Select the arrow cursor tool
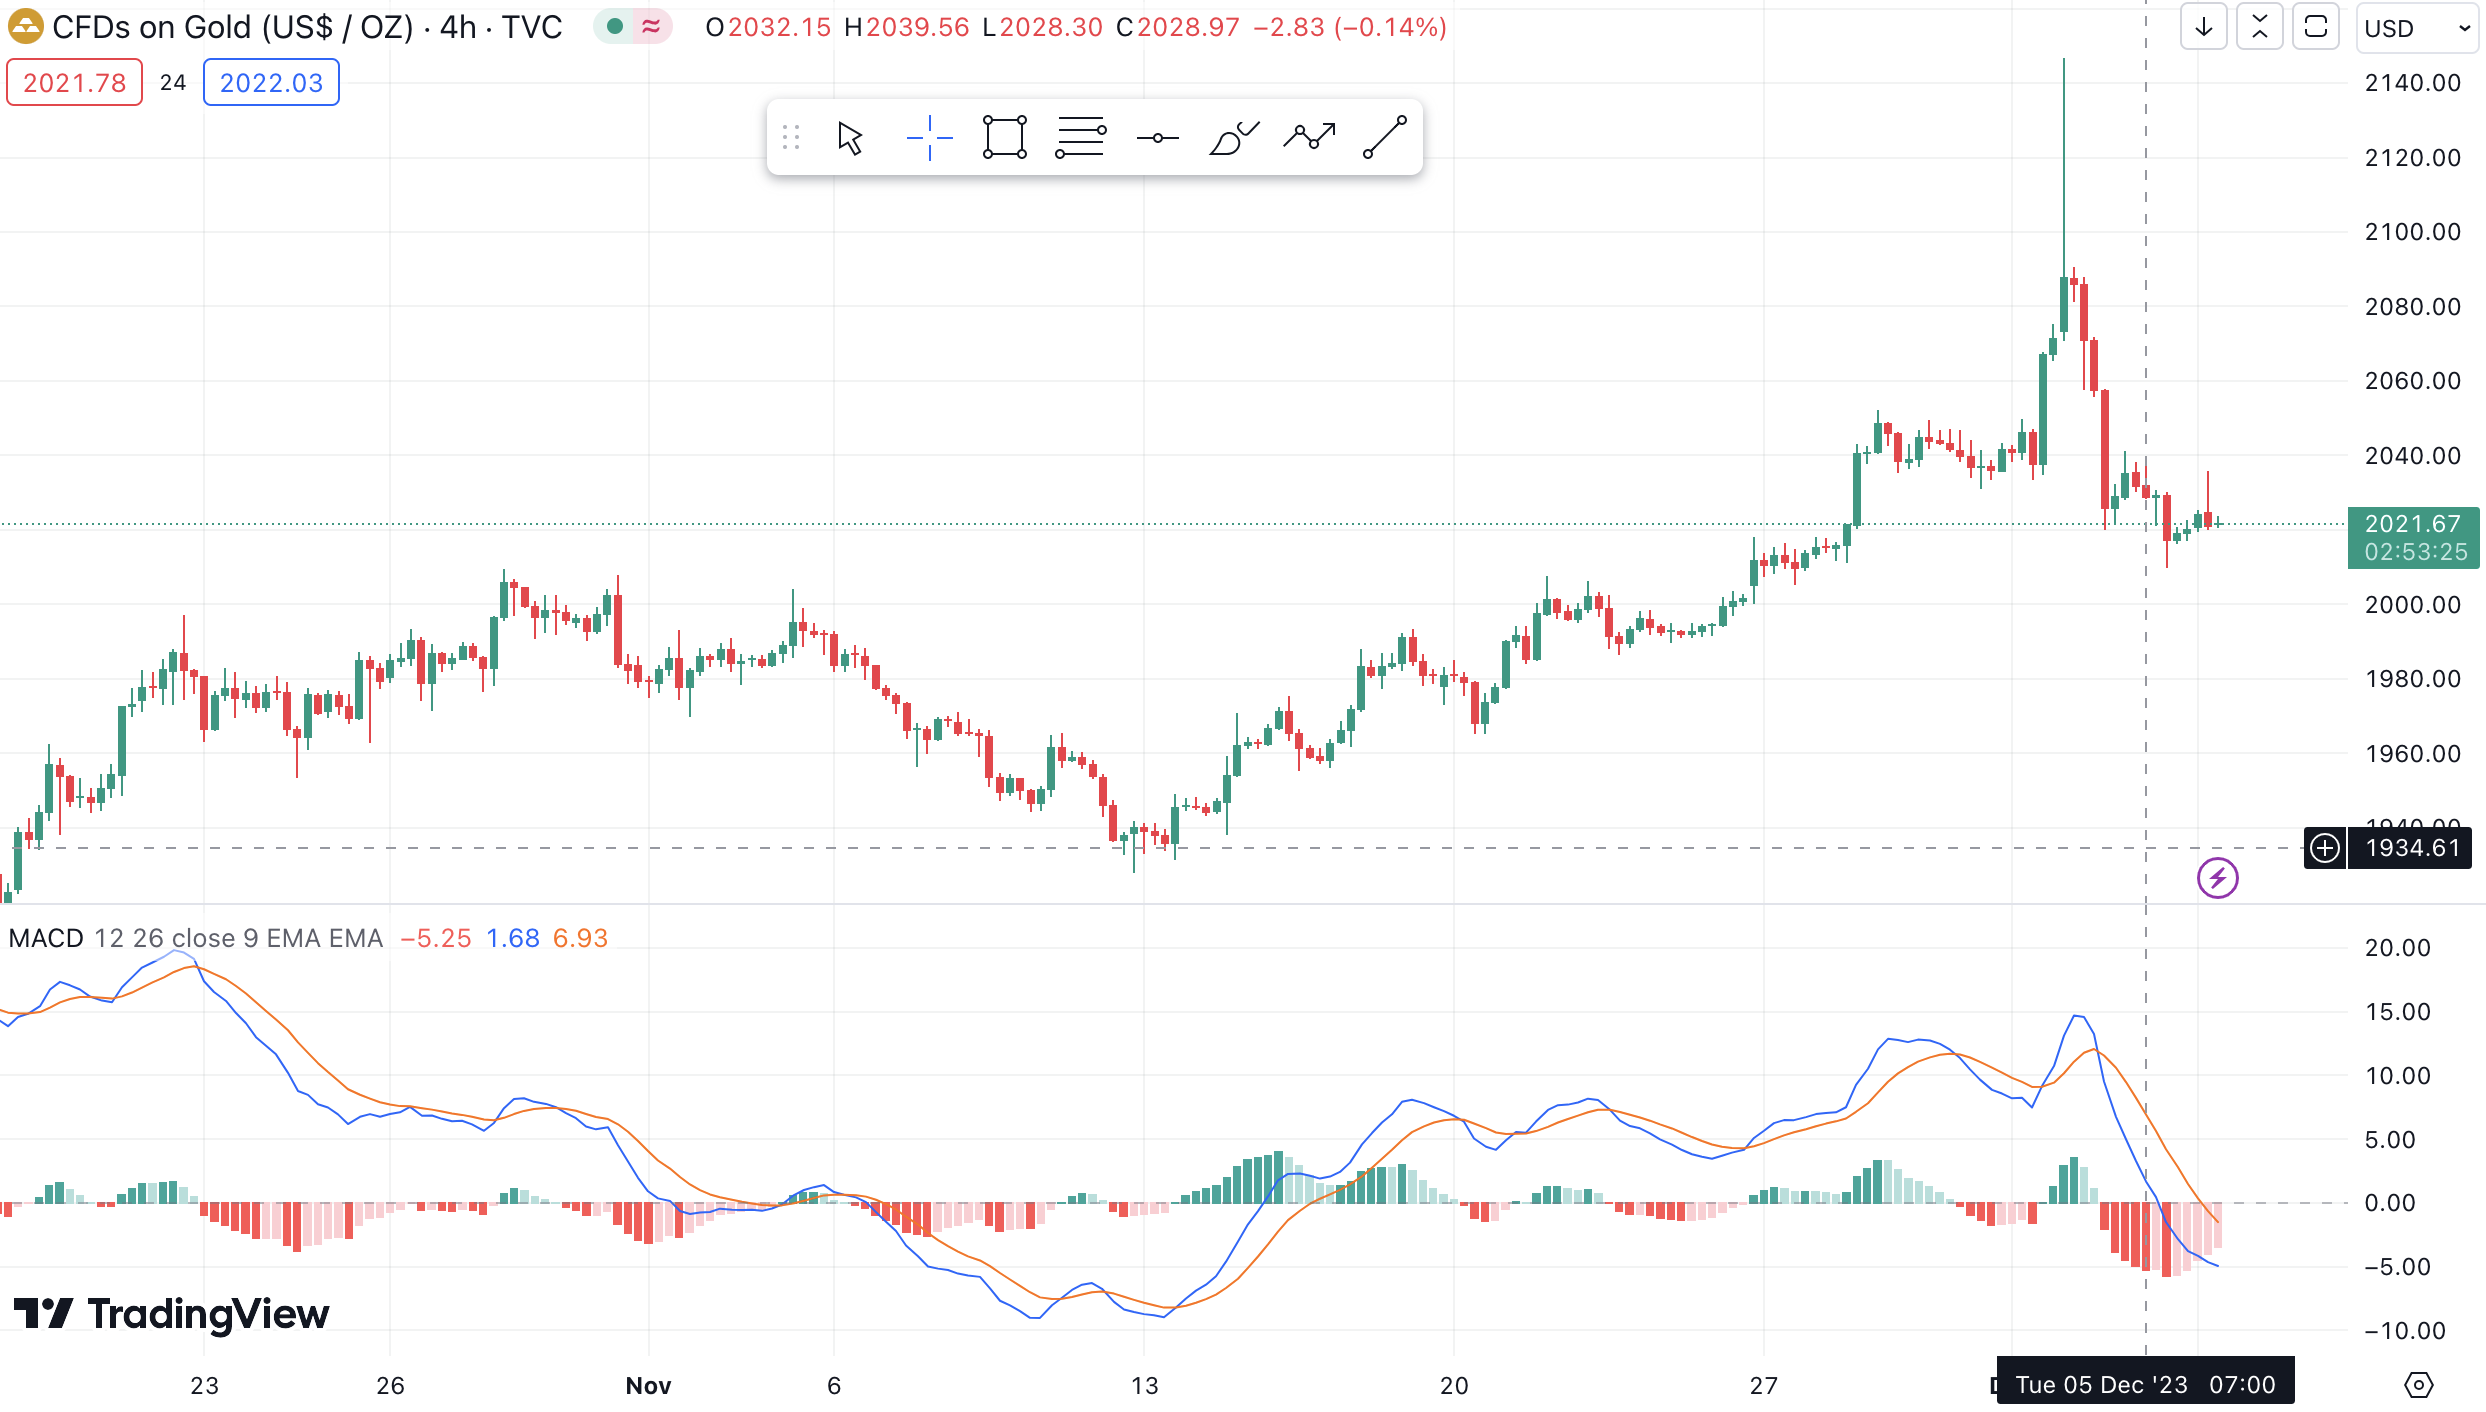Image resolution: width=2486 pixels, height=1412 pixels. click(x=850, y=138)
